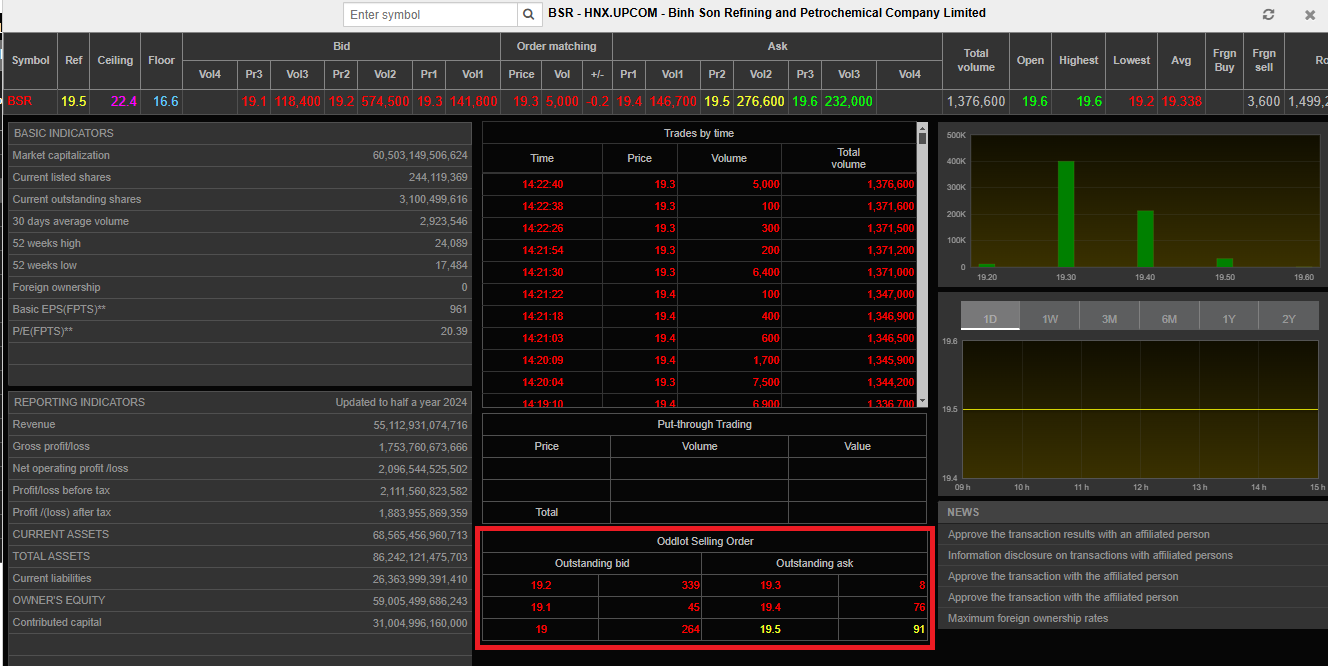Click the Symbol column header
Image resolution: width=1328 pixels, height=666 pixels.
coord(30,60)
